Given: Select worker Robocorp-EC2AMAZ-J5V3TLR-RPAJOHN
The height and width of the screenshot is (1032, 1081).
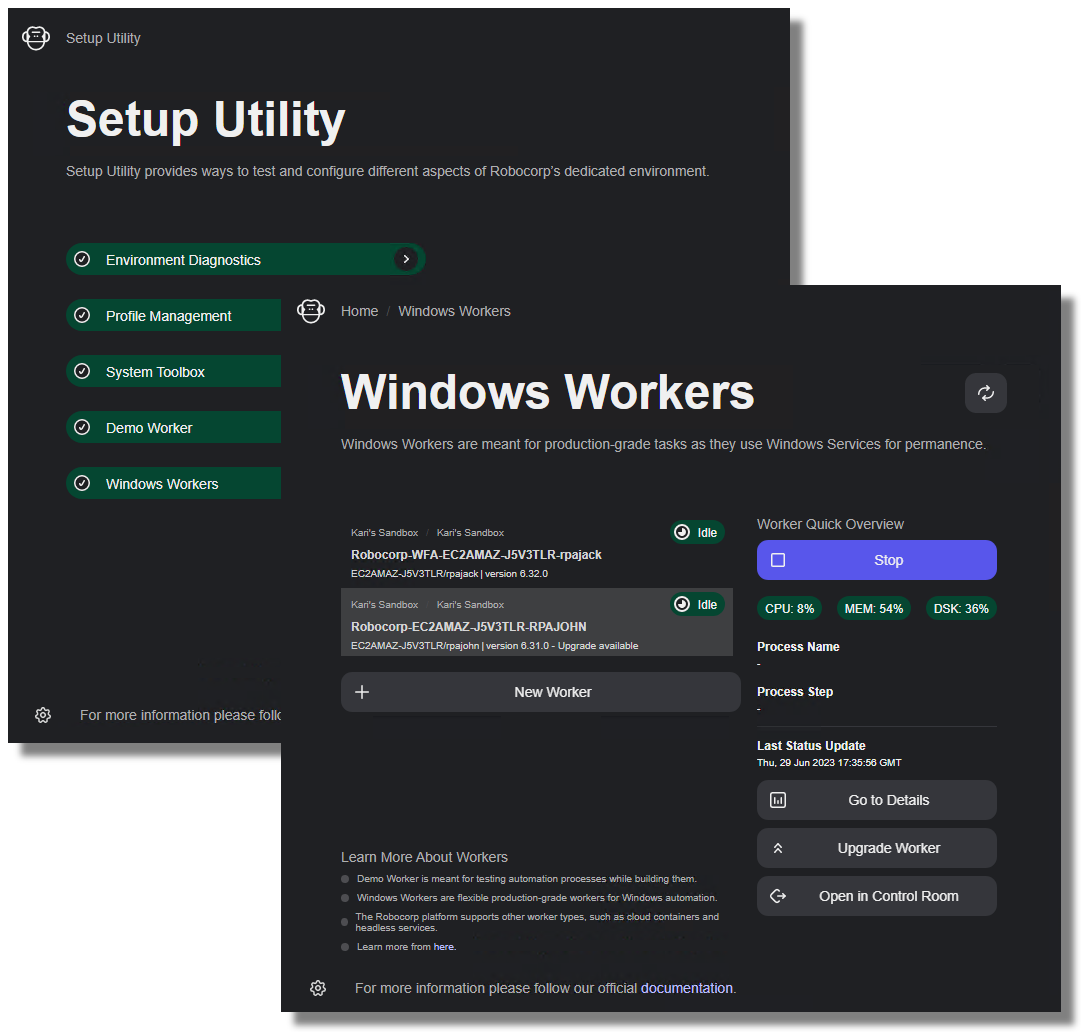Looking at the screenshot, I should tap(536, 622).
